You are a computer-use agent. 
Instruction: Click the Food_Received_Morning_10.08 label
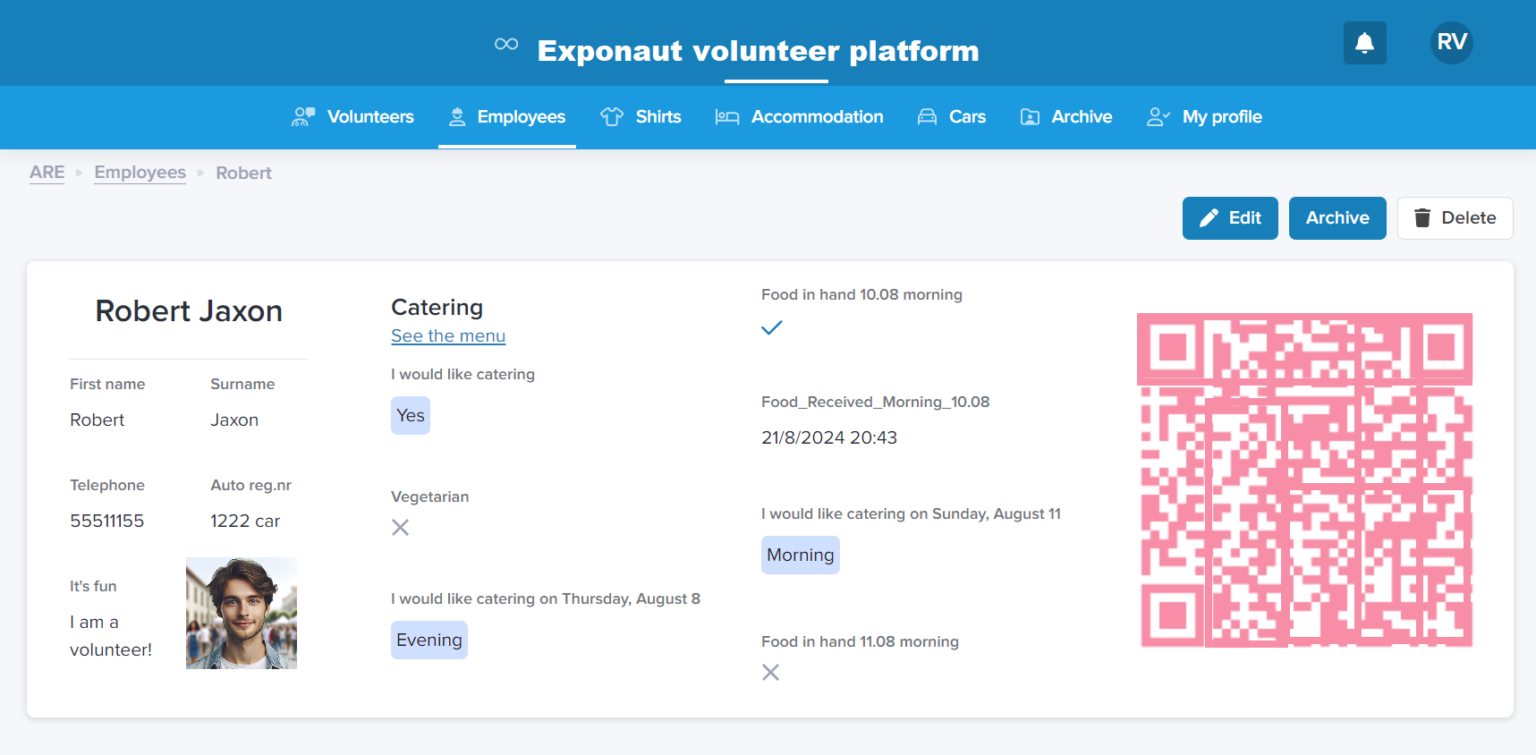(x=875, y=402)
